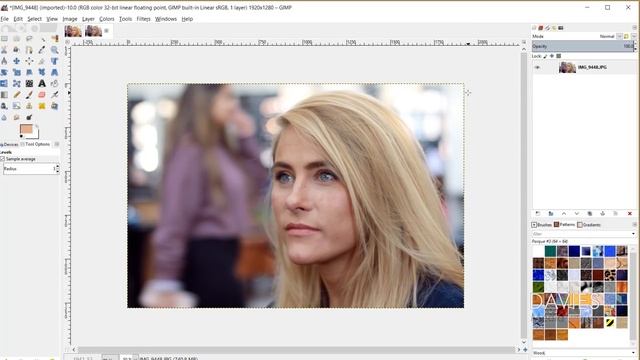Screen dimensions: 640x360
Task: Select the Pencil tool
Action: click(x=16, y=95)
